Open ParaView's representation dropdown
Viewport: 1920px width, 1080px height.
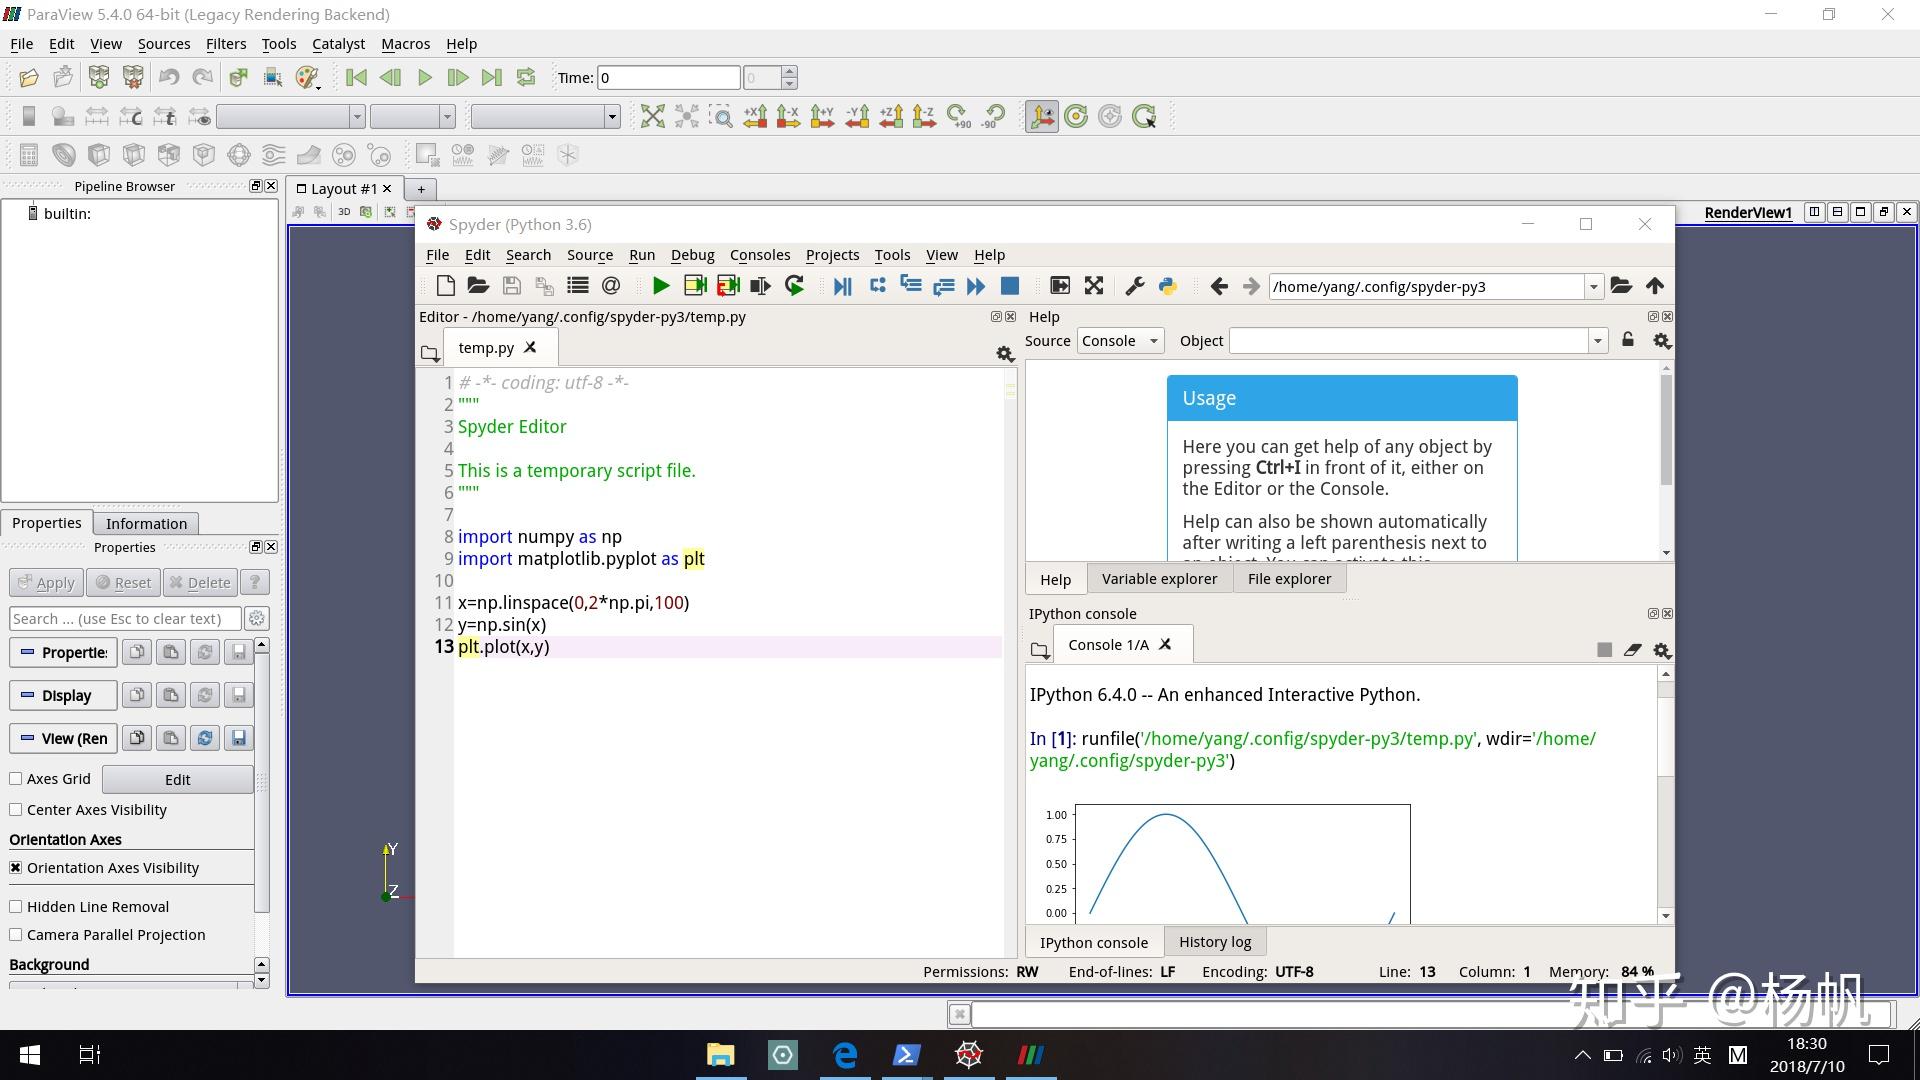coord(545,116)
